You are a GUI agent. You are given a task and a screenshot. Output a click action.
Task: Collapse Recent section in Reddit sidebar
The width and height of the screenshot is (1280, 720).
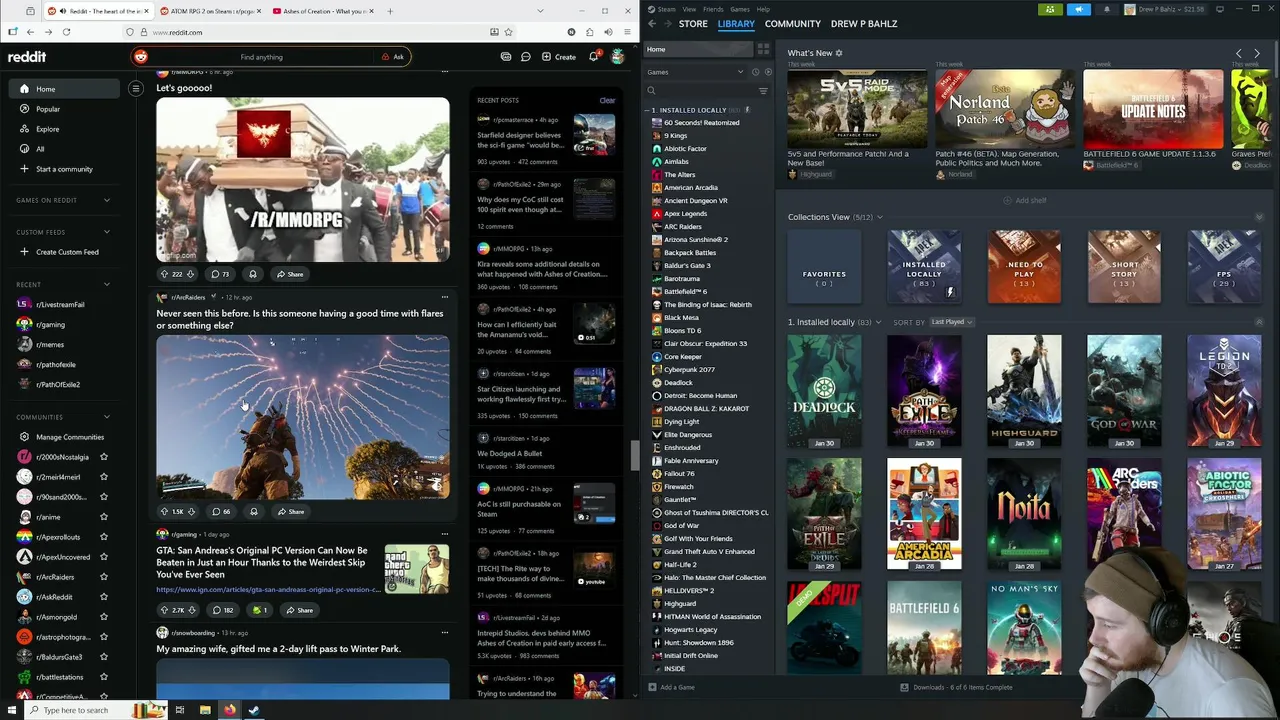click(x=107, y=284)
